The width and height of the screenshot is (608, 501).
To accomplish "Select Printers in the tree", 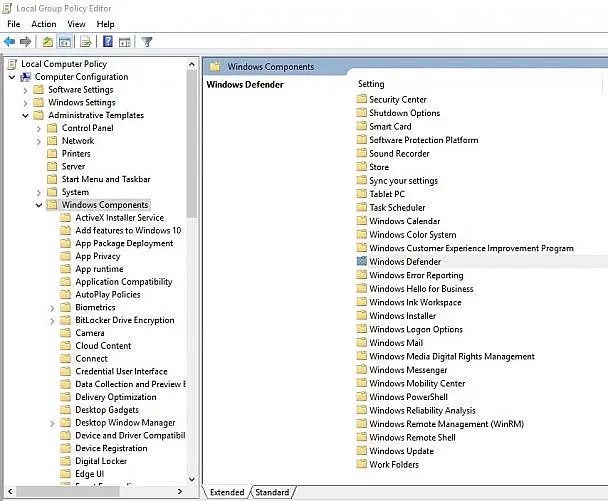I will (x=76, y=154).
